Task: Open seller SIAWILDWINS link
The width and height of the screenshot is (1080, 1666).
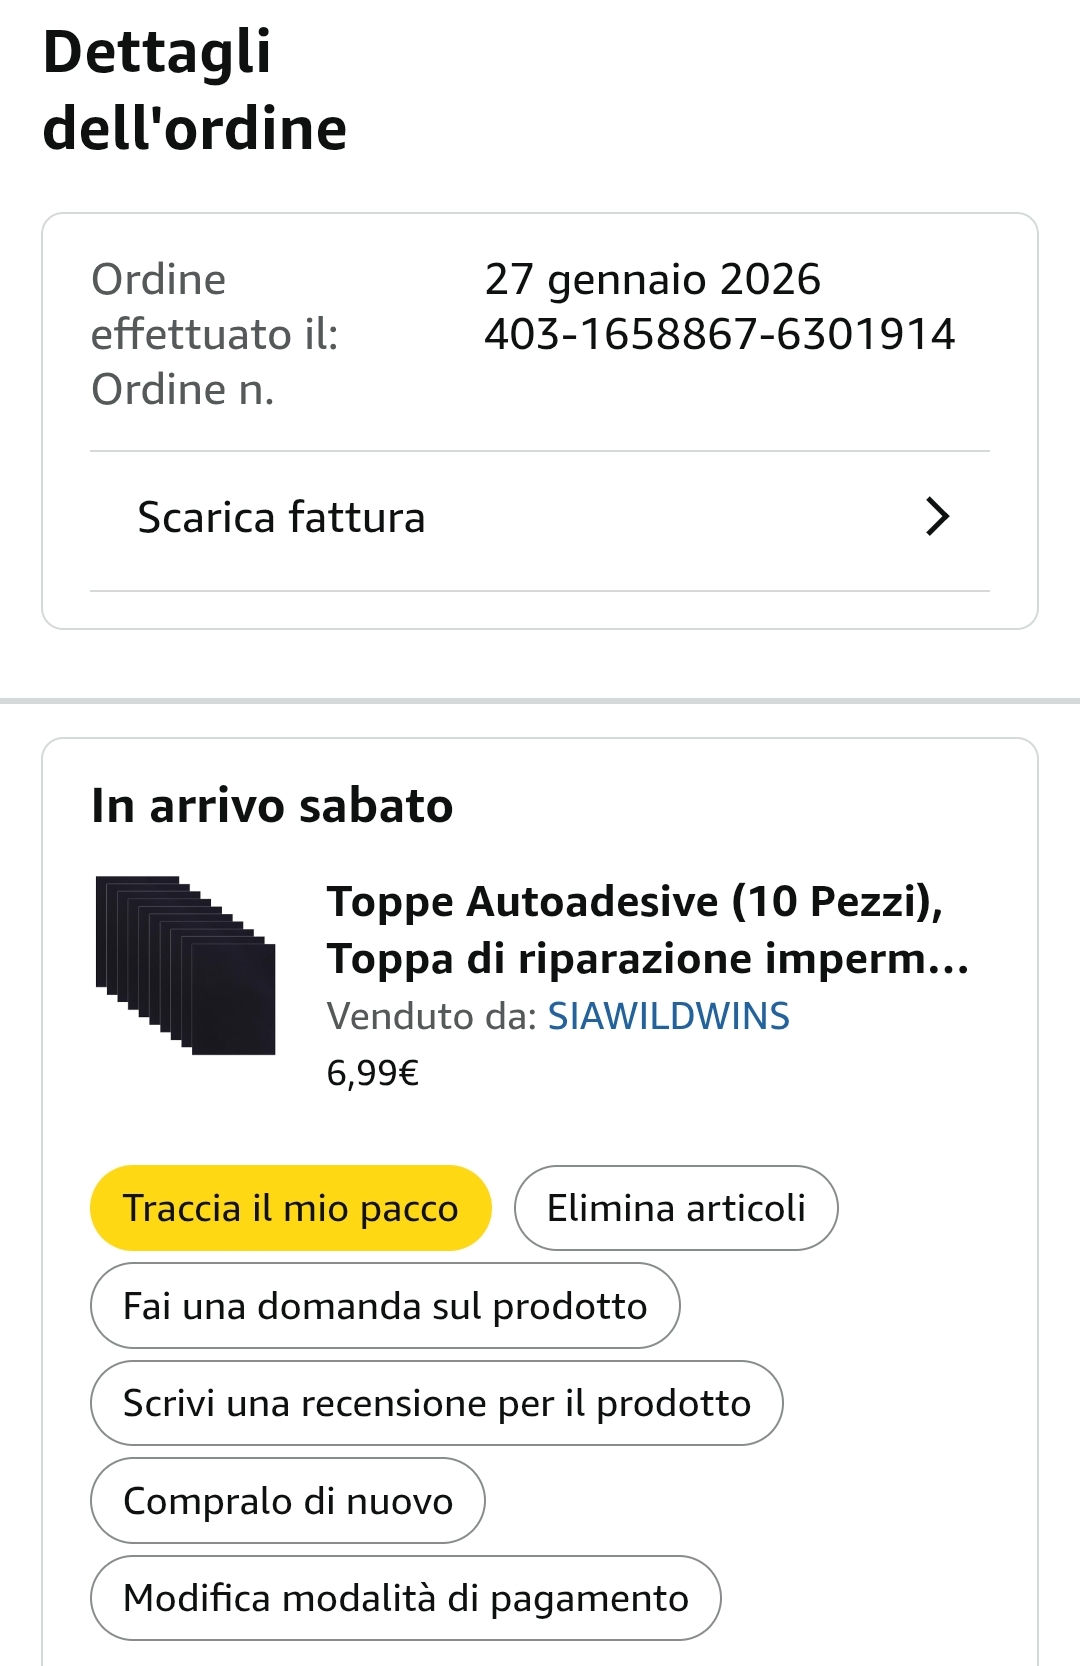Action: click(668, 1016)
